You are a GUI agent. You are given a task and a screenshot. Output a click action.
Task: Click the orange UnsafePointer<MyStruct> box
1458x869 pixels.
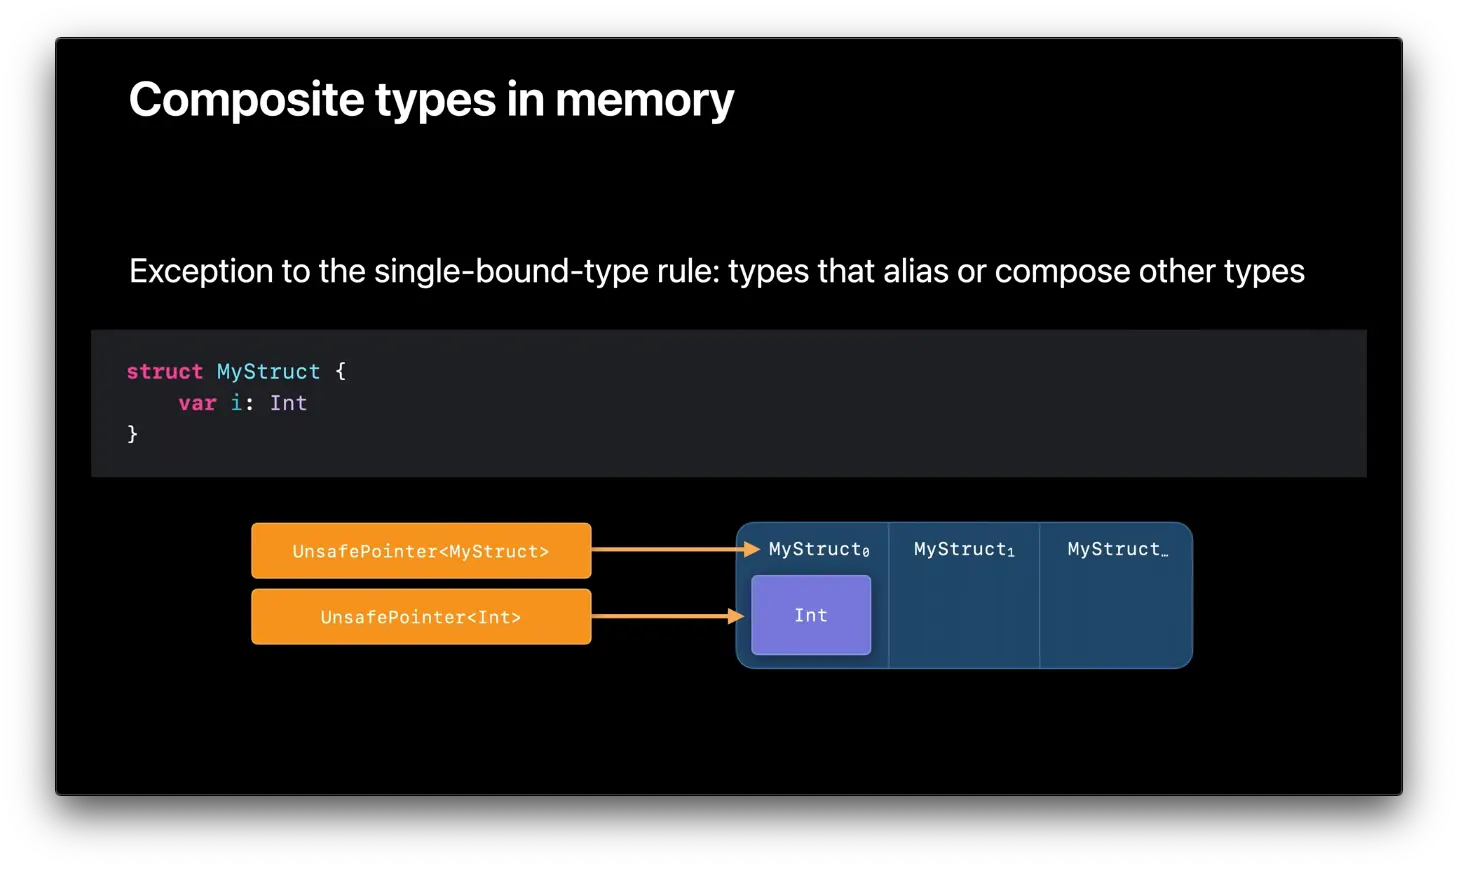pos(421,551)
